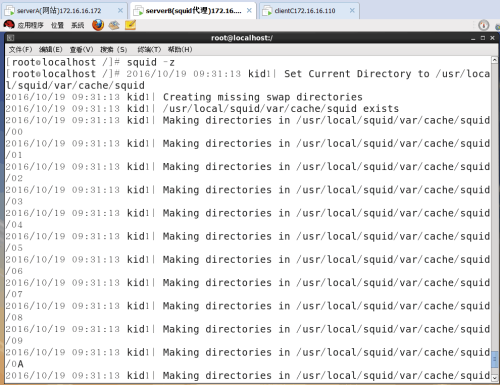Screen dimensions: 500x385
Task: Open the 位置 places menu
Action: (57, 25)
